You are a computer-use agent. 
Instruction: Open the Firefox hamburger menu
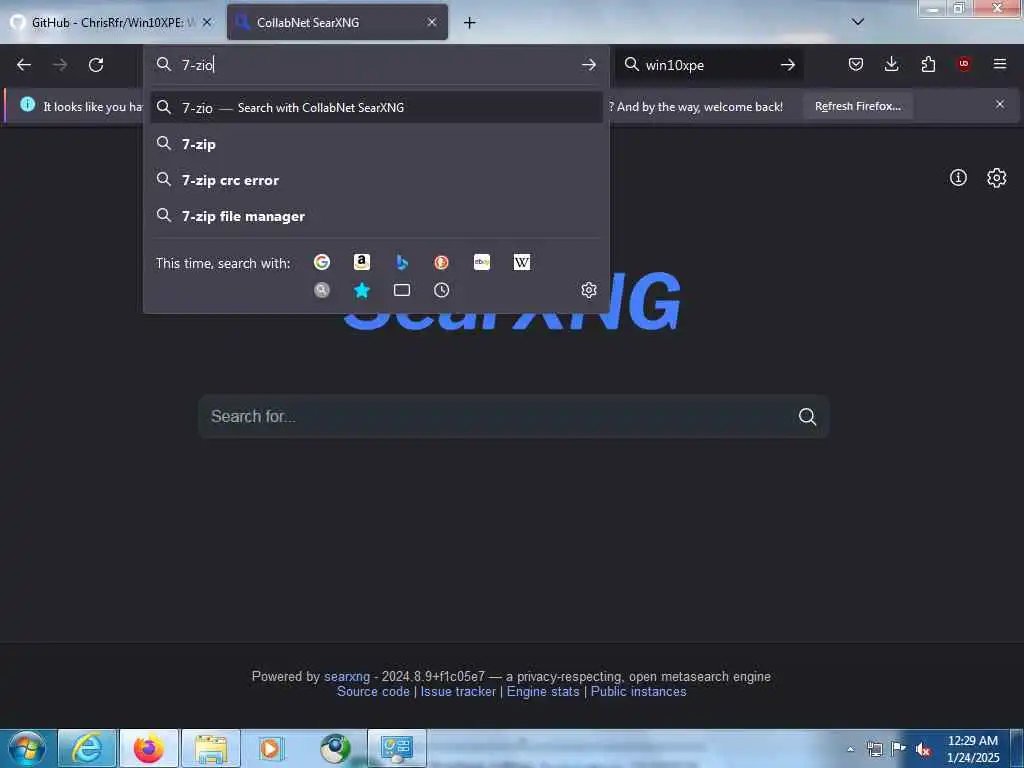click(x=1000, y=64)
